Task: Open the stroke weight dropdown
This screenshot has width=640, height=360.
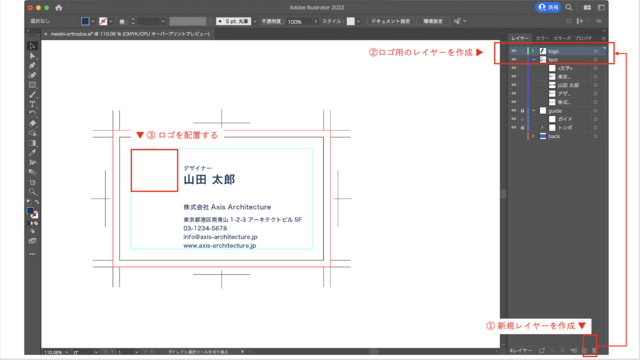Action: (163, 21)
